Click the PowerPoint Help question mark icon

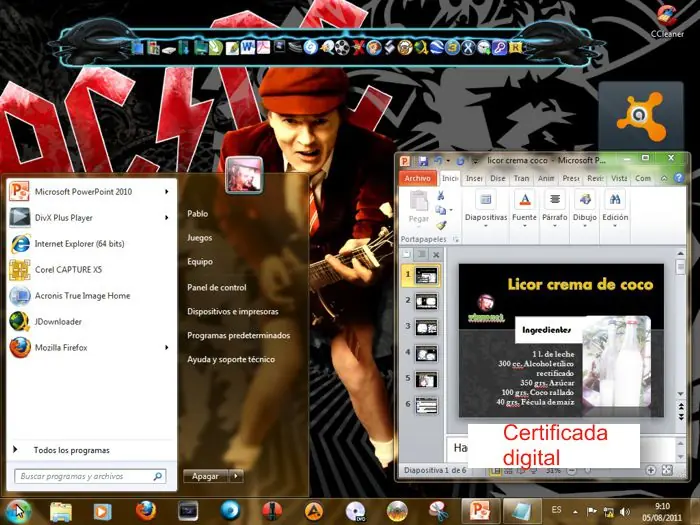679,179
